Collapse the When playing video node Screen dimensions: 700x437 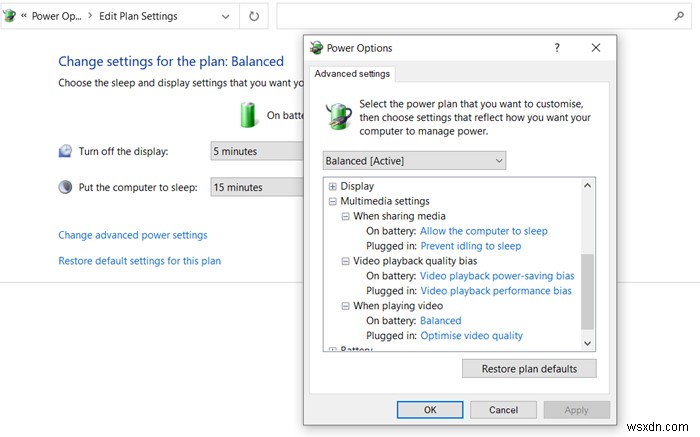(x=345, y=306)
